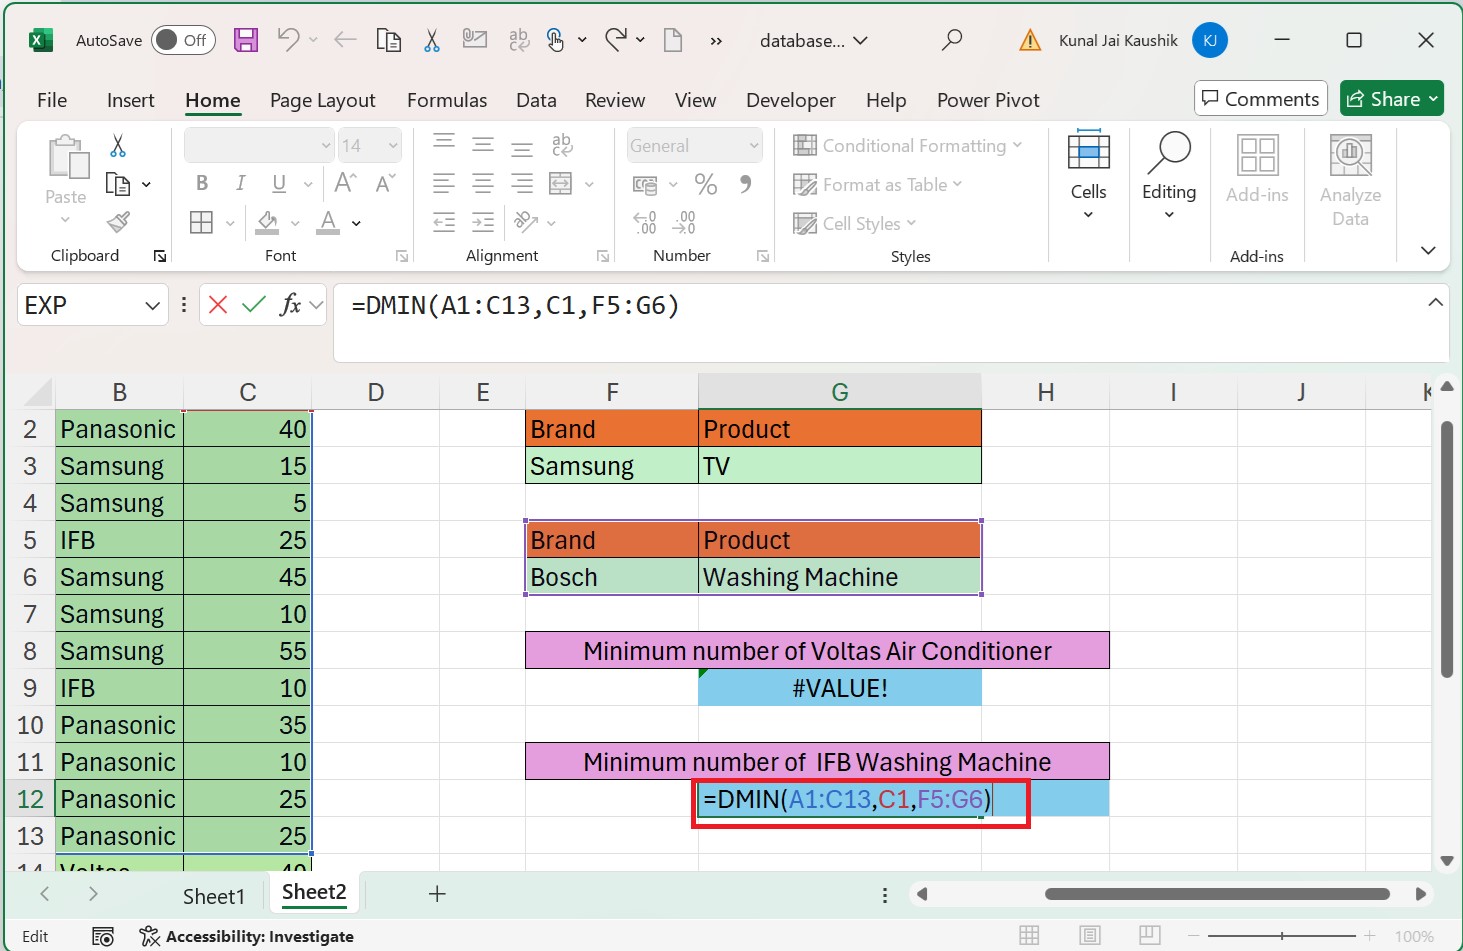Click the Increase Decimal icon
Image resolution: width=1463 pixels, height=951 pixels.
click(x=643, y=222)
